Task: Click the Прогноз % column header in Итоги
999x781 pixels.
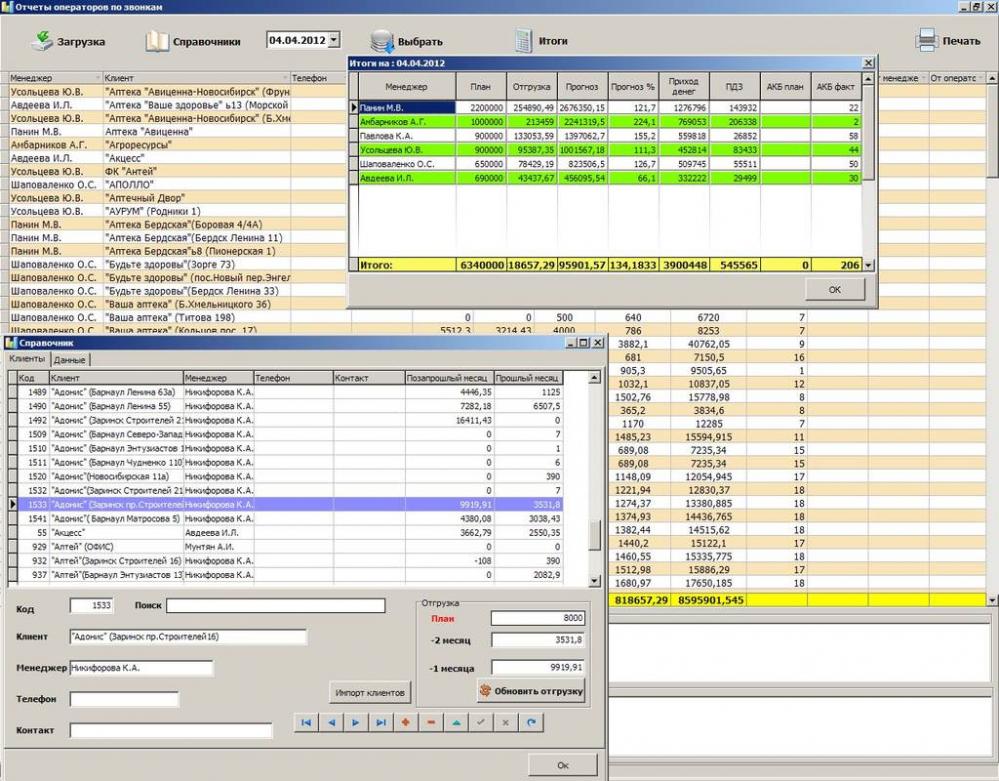Action: (633, 87)
